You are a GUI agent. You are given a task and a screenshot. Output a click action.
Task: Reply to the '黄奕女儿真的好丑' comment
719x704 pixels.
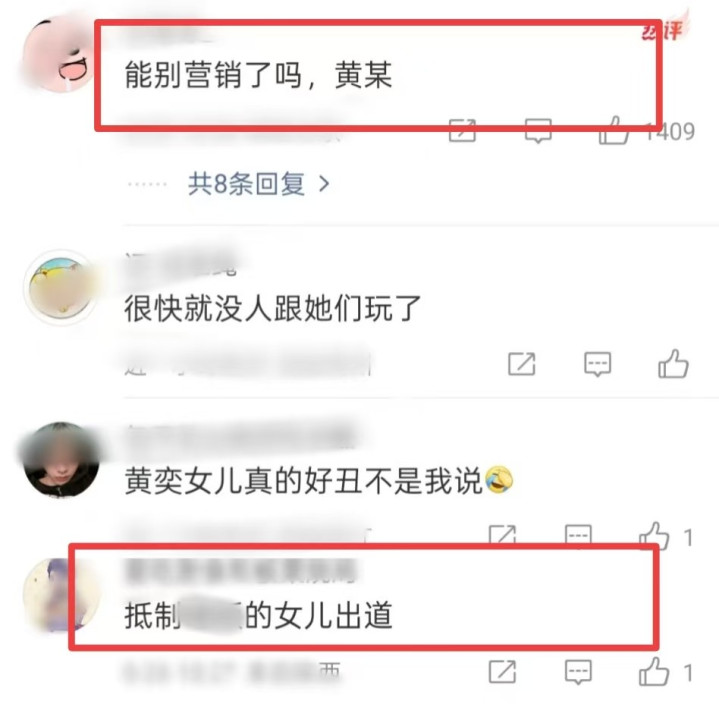pyautogui.click(x=578, y=537)
